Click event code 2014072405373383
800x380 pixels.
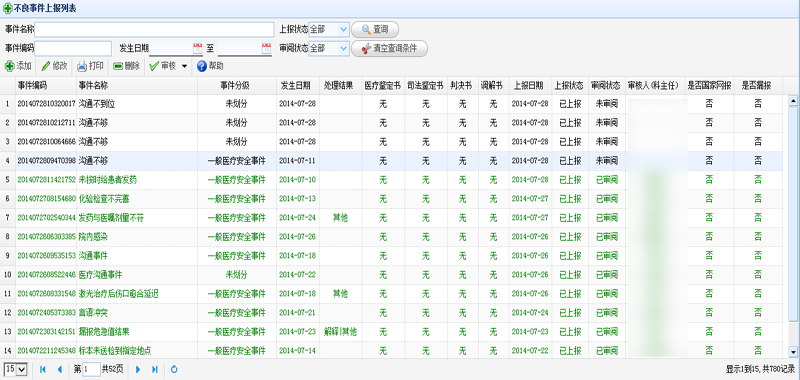pyautogui.click(x=46, y=313)
